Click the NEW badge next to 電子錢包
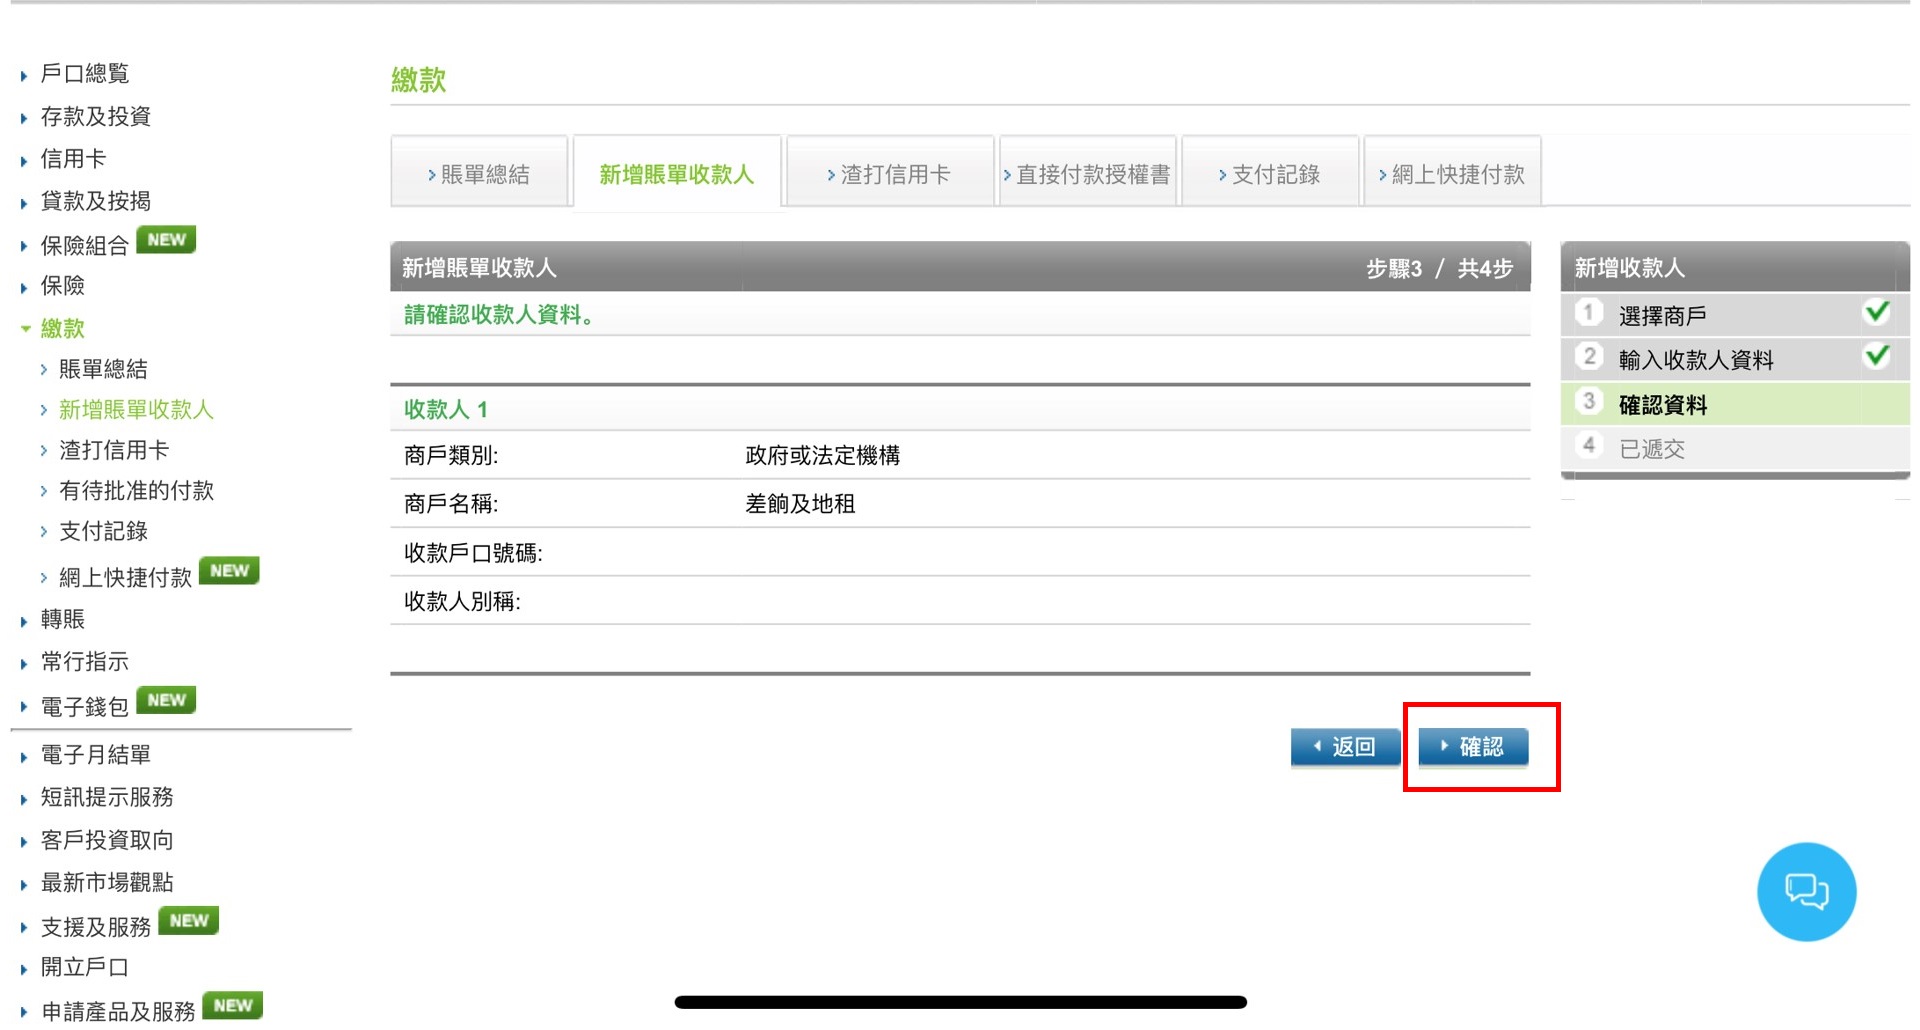The height and width of the screenshot is (1030, 1920). click(166, 699)
